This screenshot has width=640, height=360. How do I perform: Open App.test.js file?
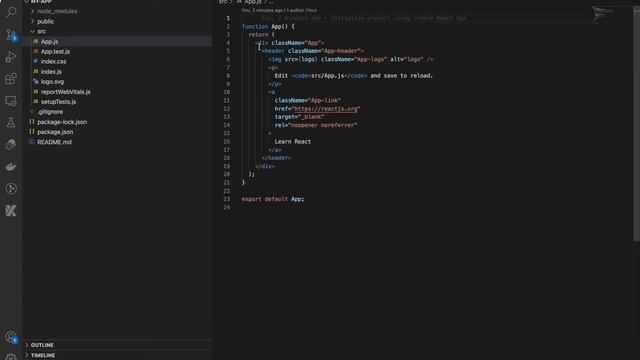[x=55, y=51]
